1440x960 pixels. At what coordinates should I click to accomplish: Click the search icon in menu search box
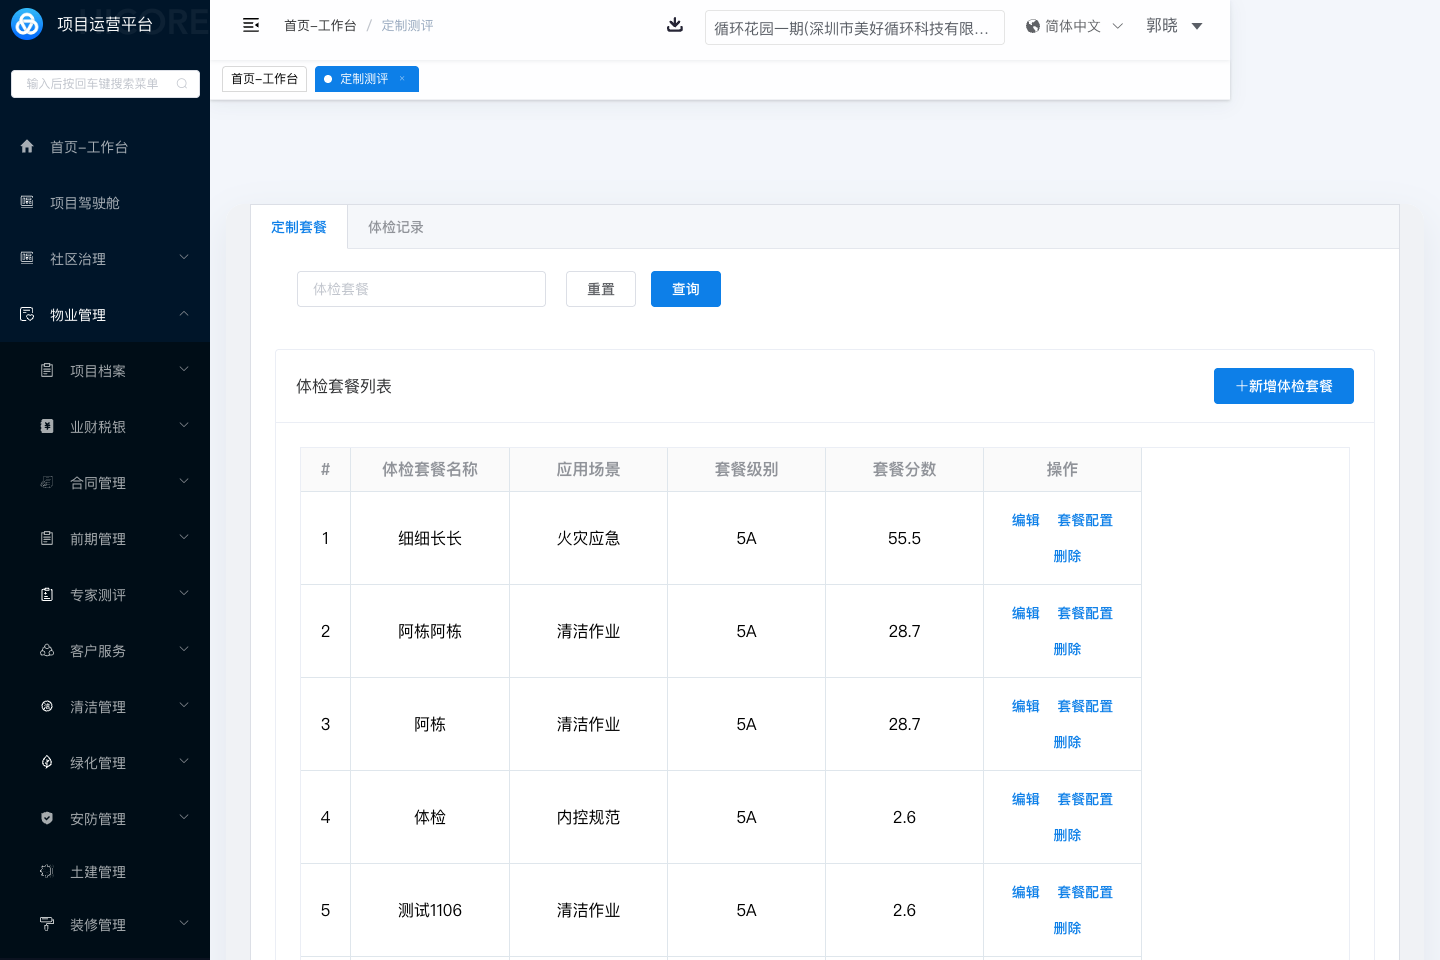click(x=182, y=84)
